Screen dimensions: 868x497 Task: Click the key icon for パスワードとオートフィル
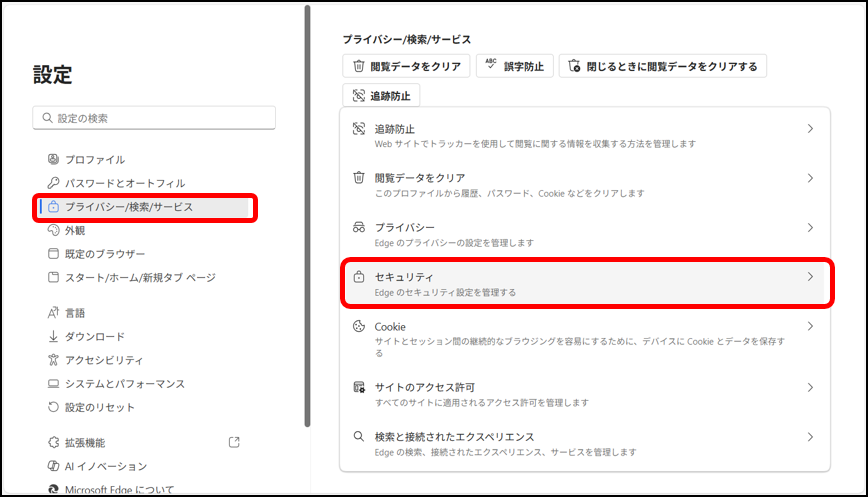tap(55, 184)
